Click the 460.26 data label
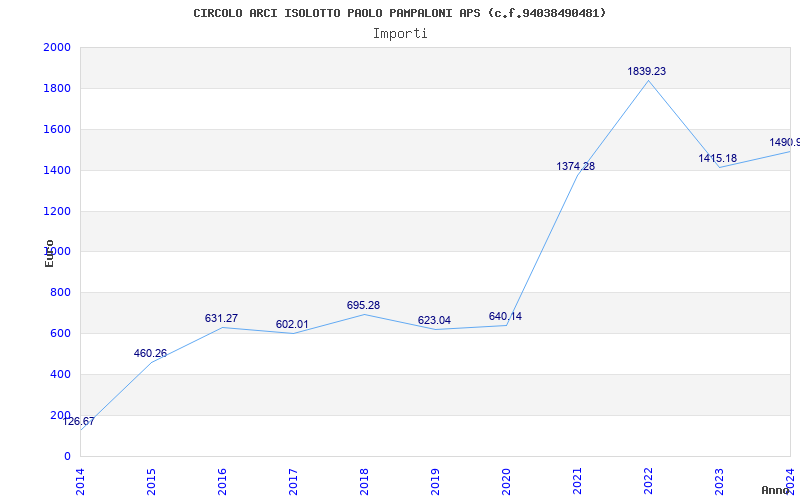The image size is (800, 500). 151,353
